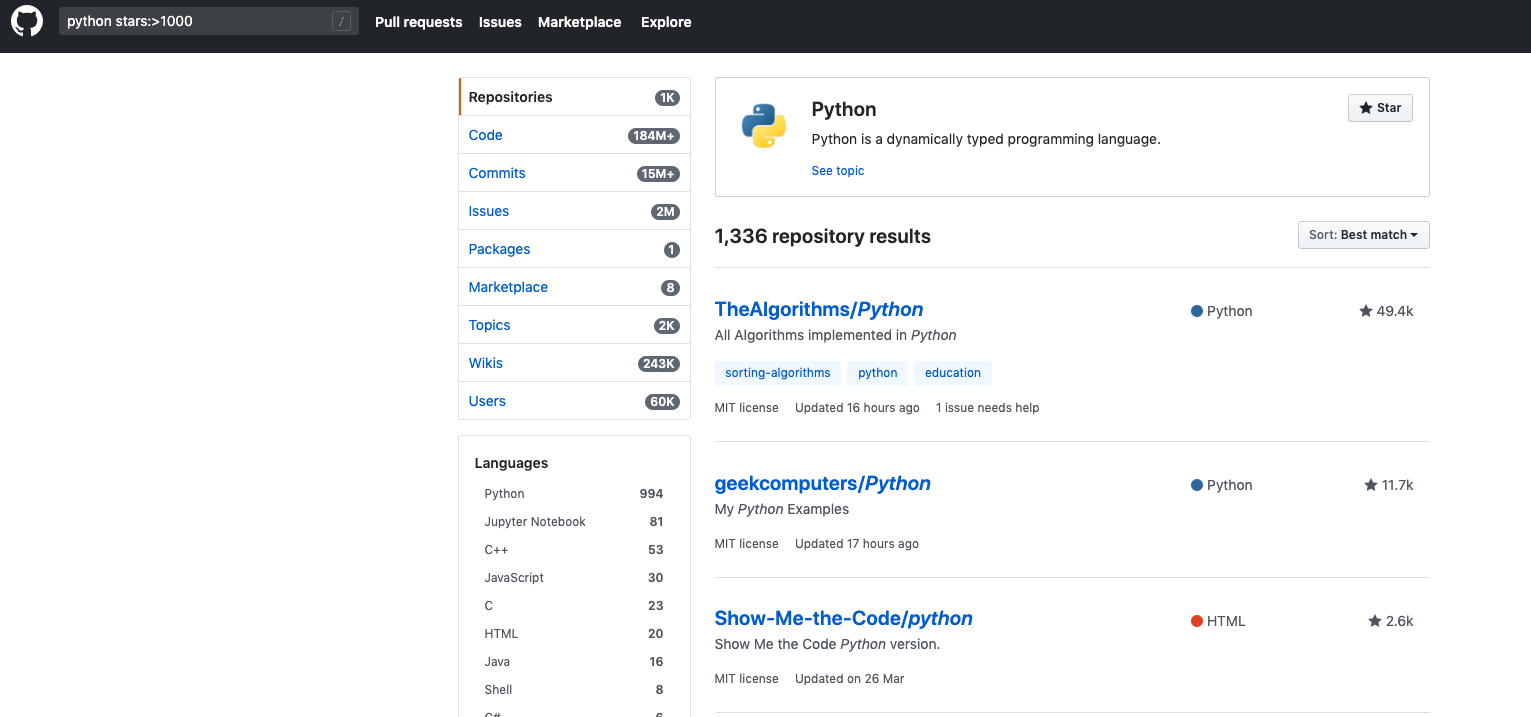Image resolution: width=1531 pixels, height=717 pixels.
Task: Click the Python logo next to the topic description
Action: point(763,125)
